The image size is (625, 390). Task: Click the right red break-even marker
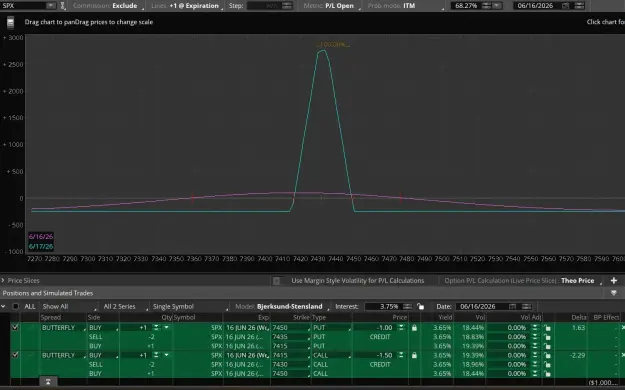click(401, 198)
